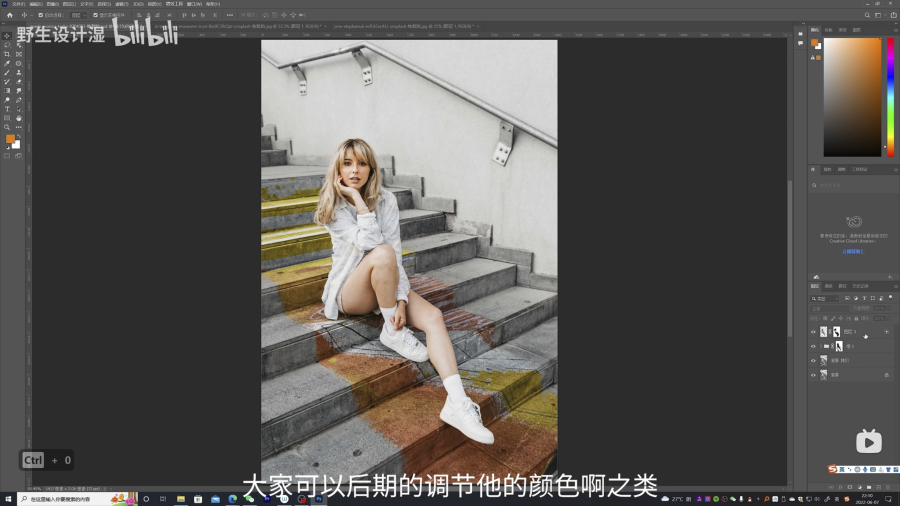Select the layer 3 mask thumbnail
The width and height of the screenshot is (900, 506).
click(836, 332)
